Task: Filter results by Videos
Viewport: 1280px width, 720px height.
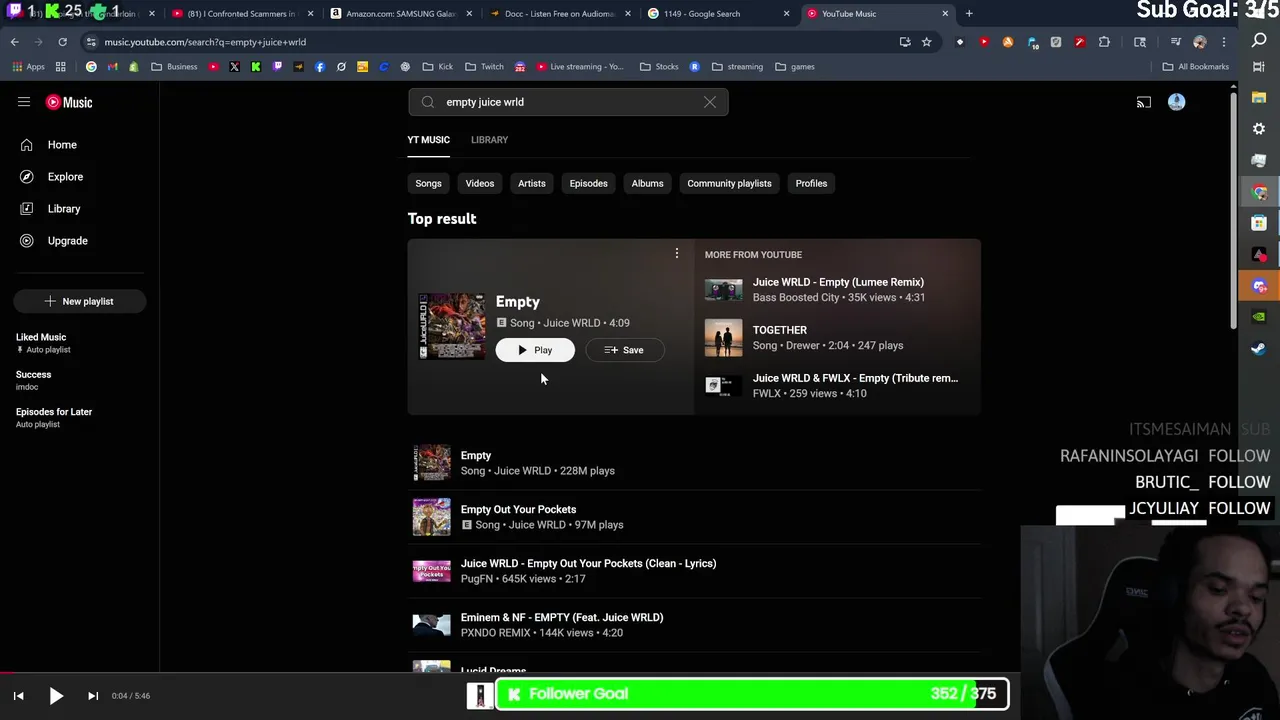Action: pos(480,183)
